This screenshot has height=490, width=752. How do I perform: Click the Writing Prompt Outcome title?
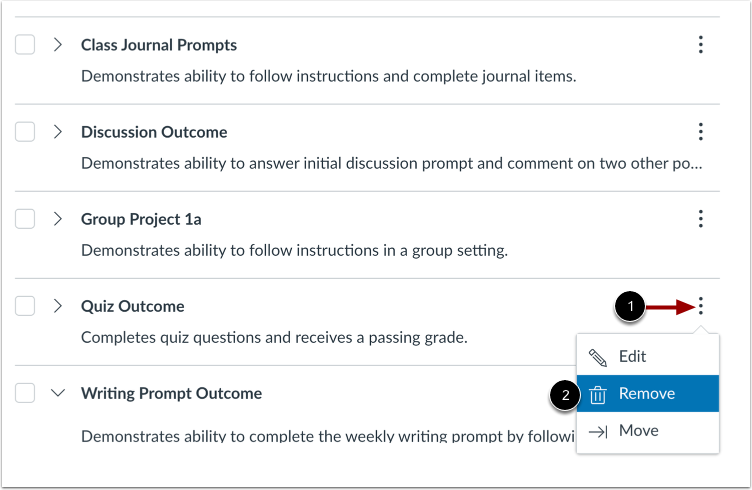click(x=171, y=393)
